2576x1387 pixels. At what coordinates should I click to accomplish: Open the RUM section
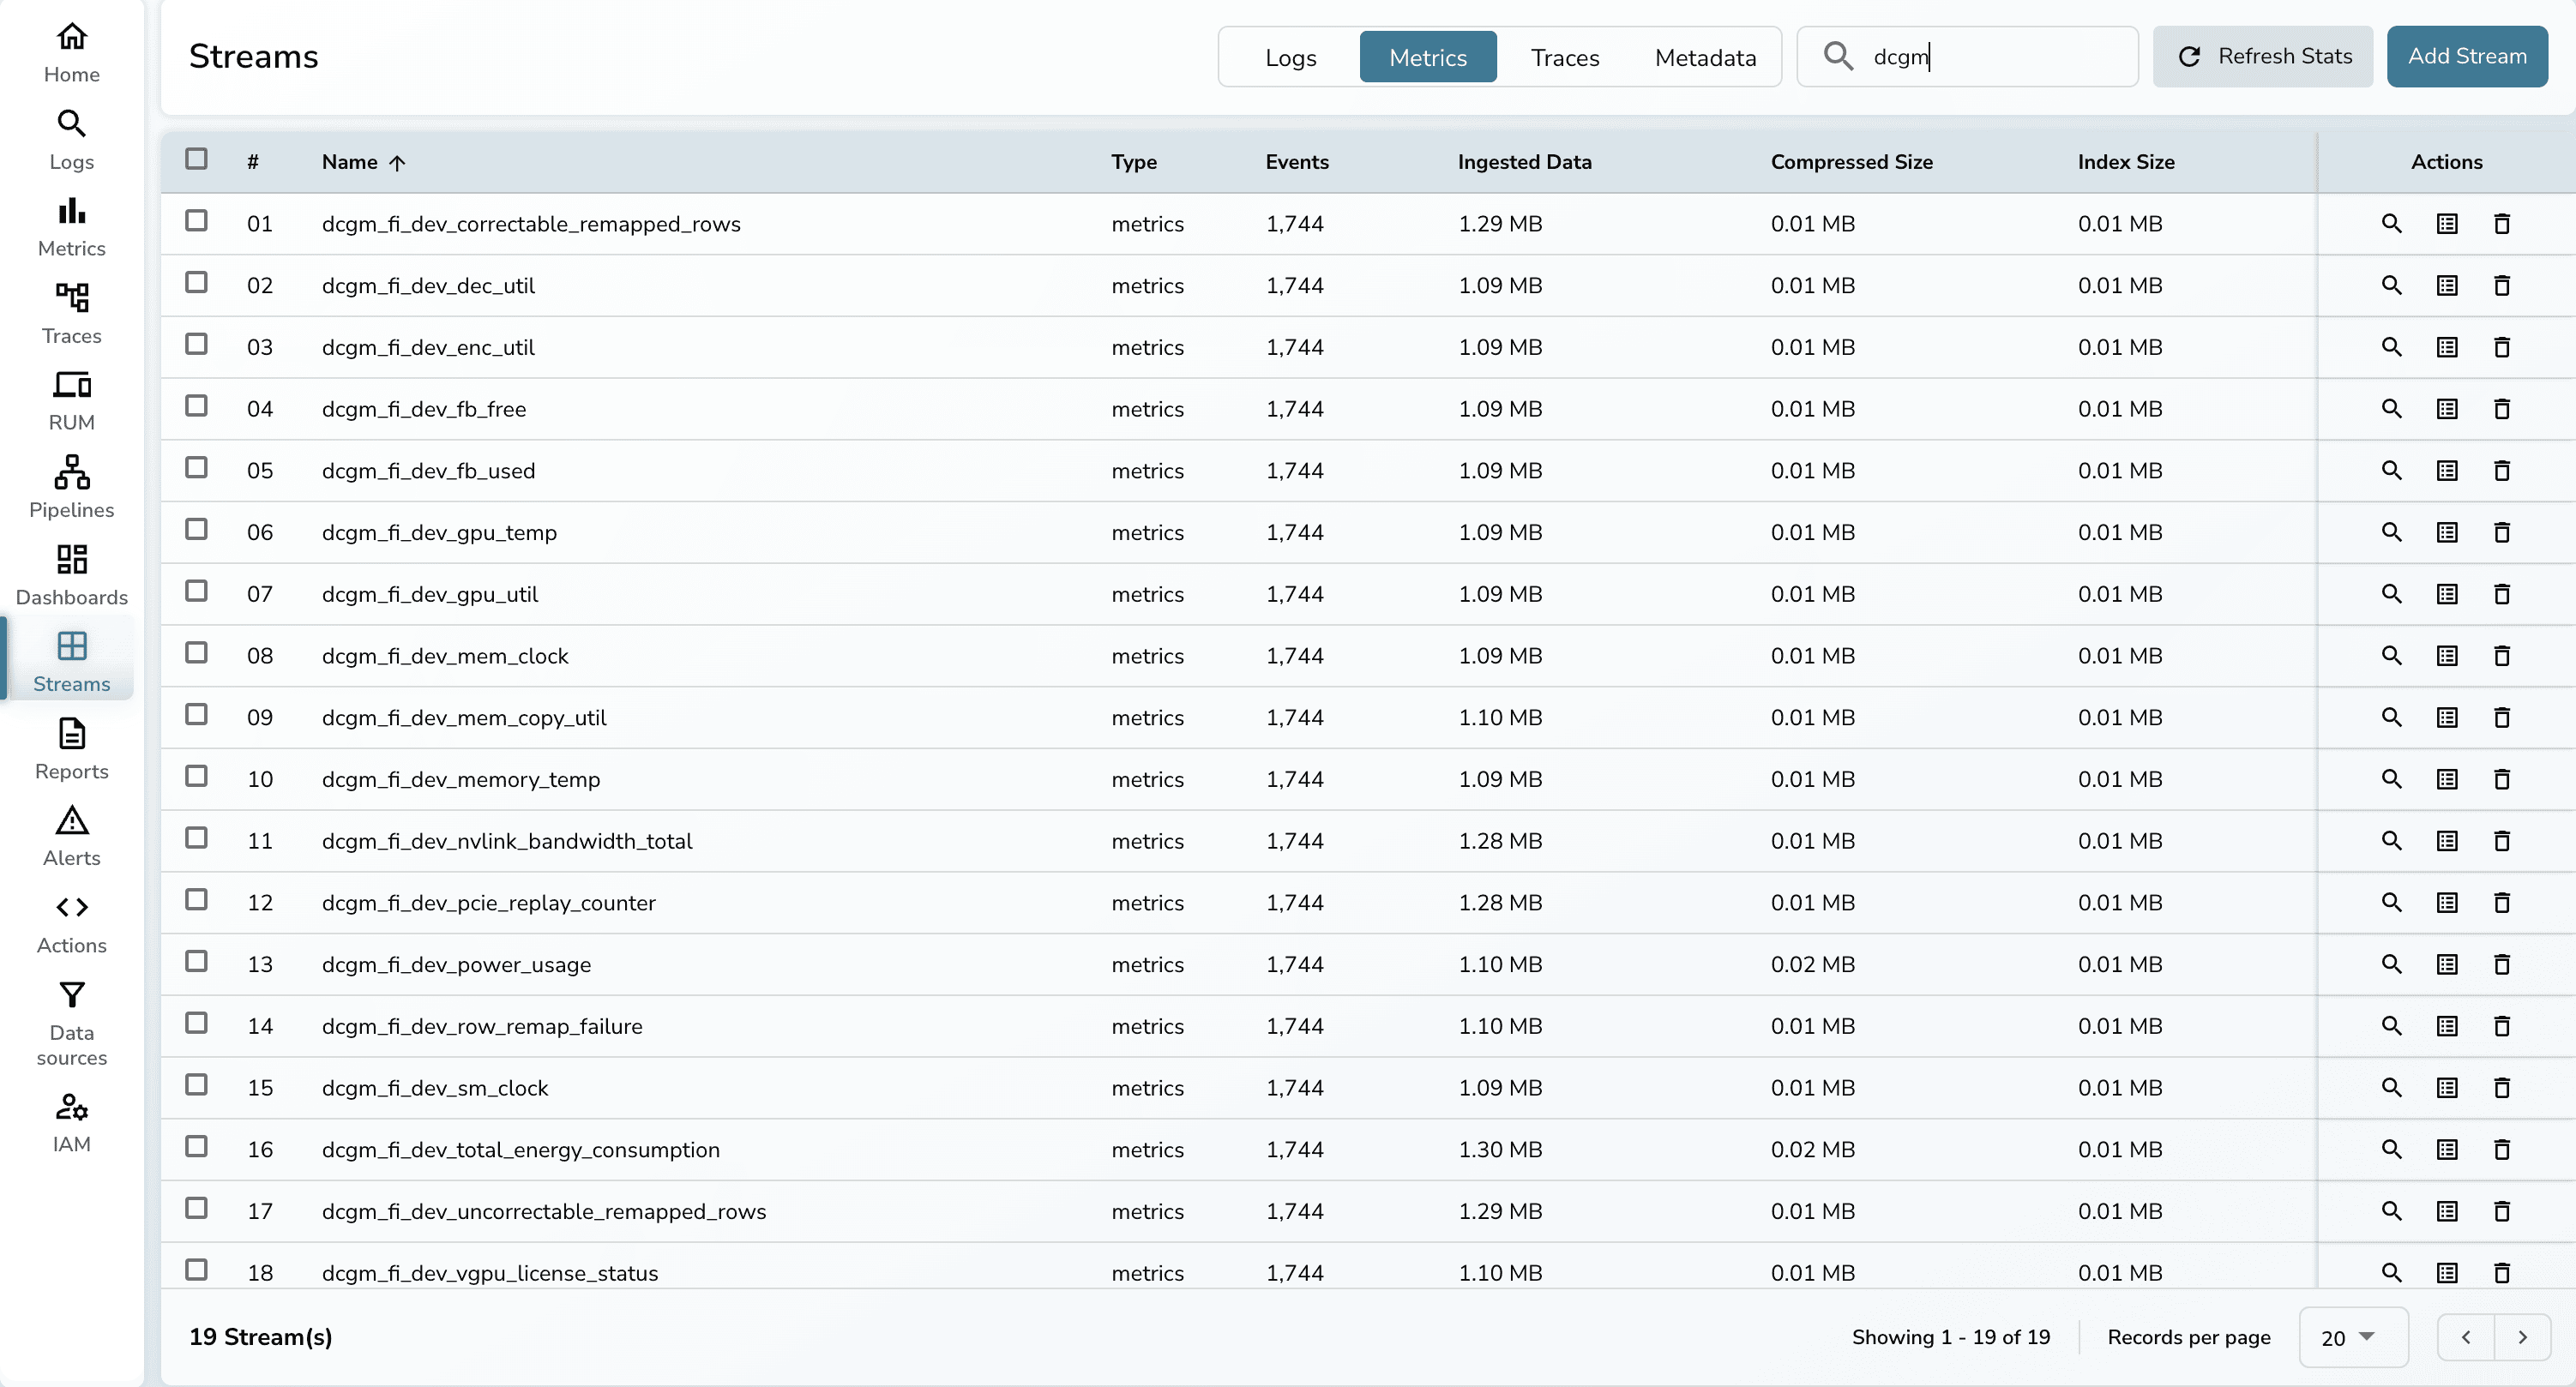point(71,399)
